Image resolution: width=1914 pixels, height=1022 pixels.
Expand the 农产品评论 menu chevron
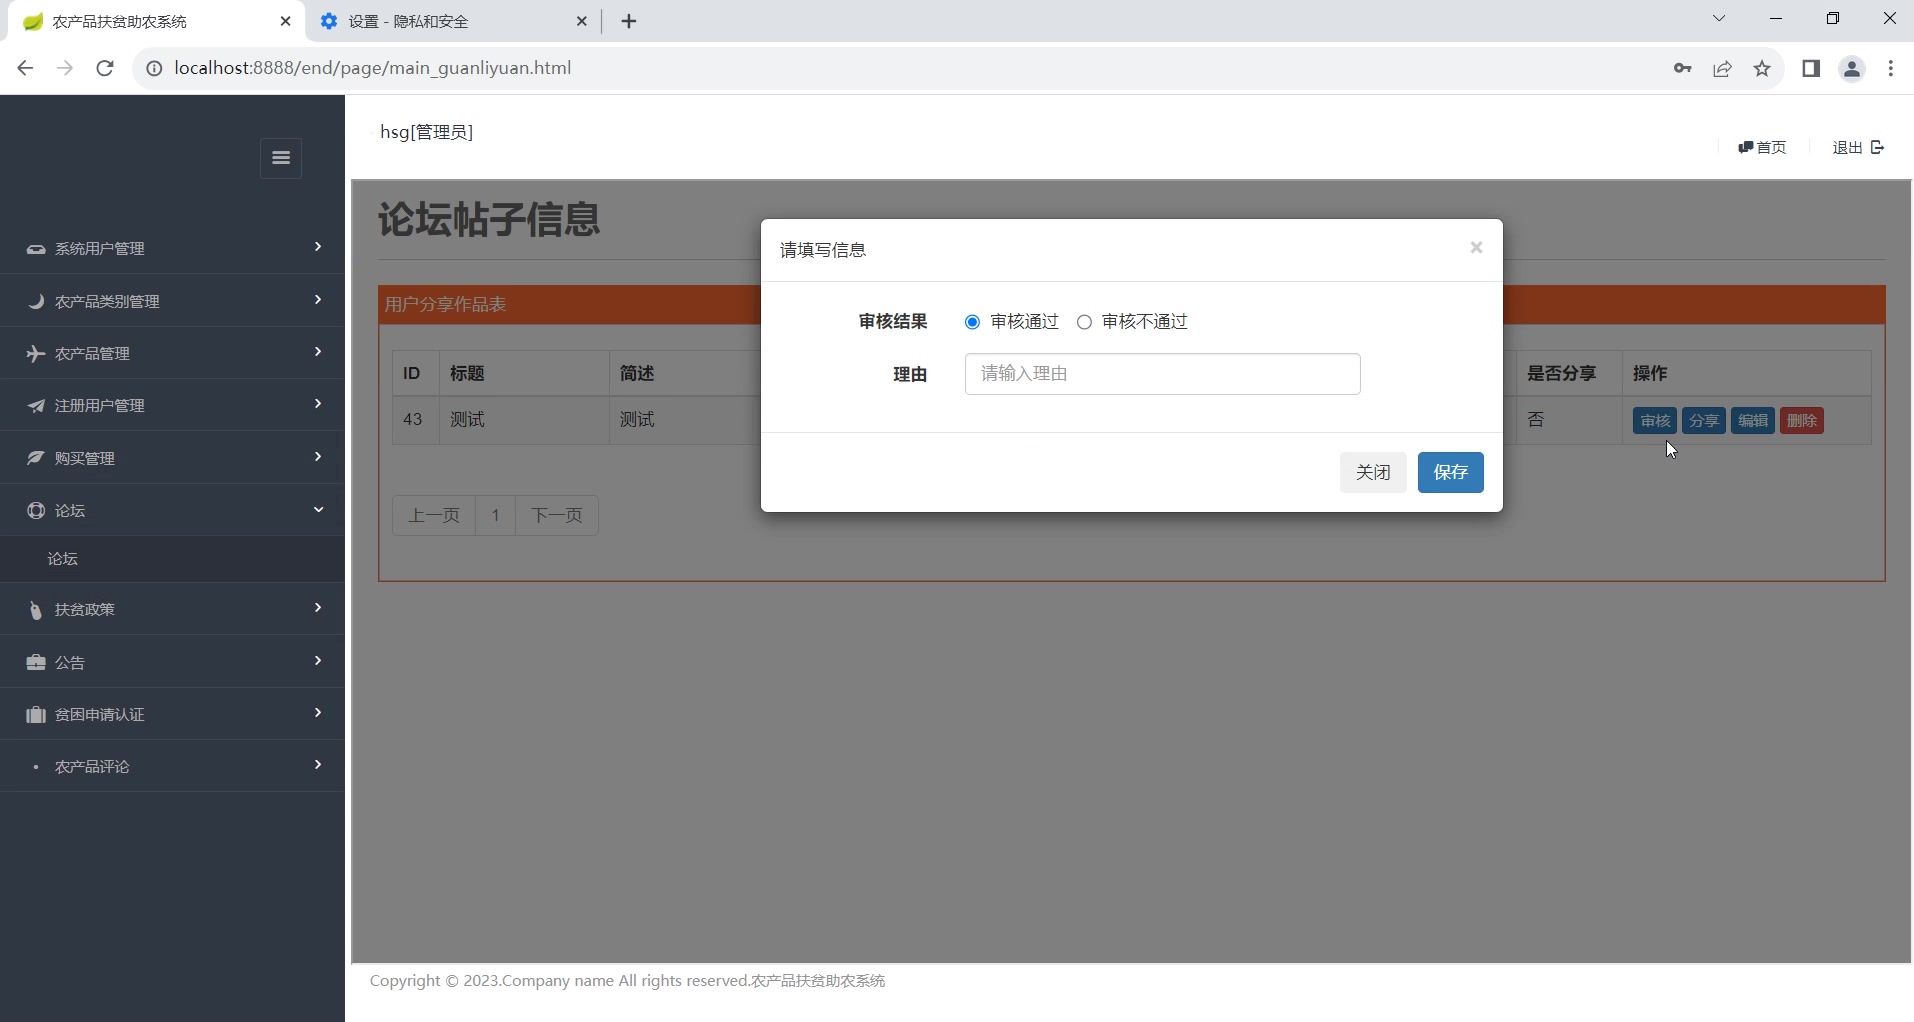[x=318, y=765]
